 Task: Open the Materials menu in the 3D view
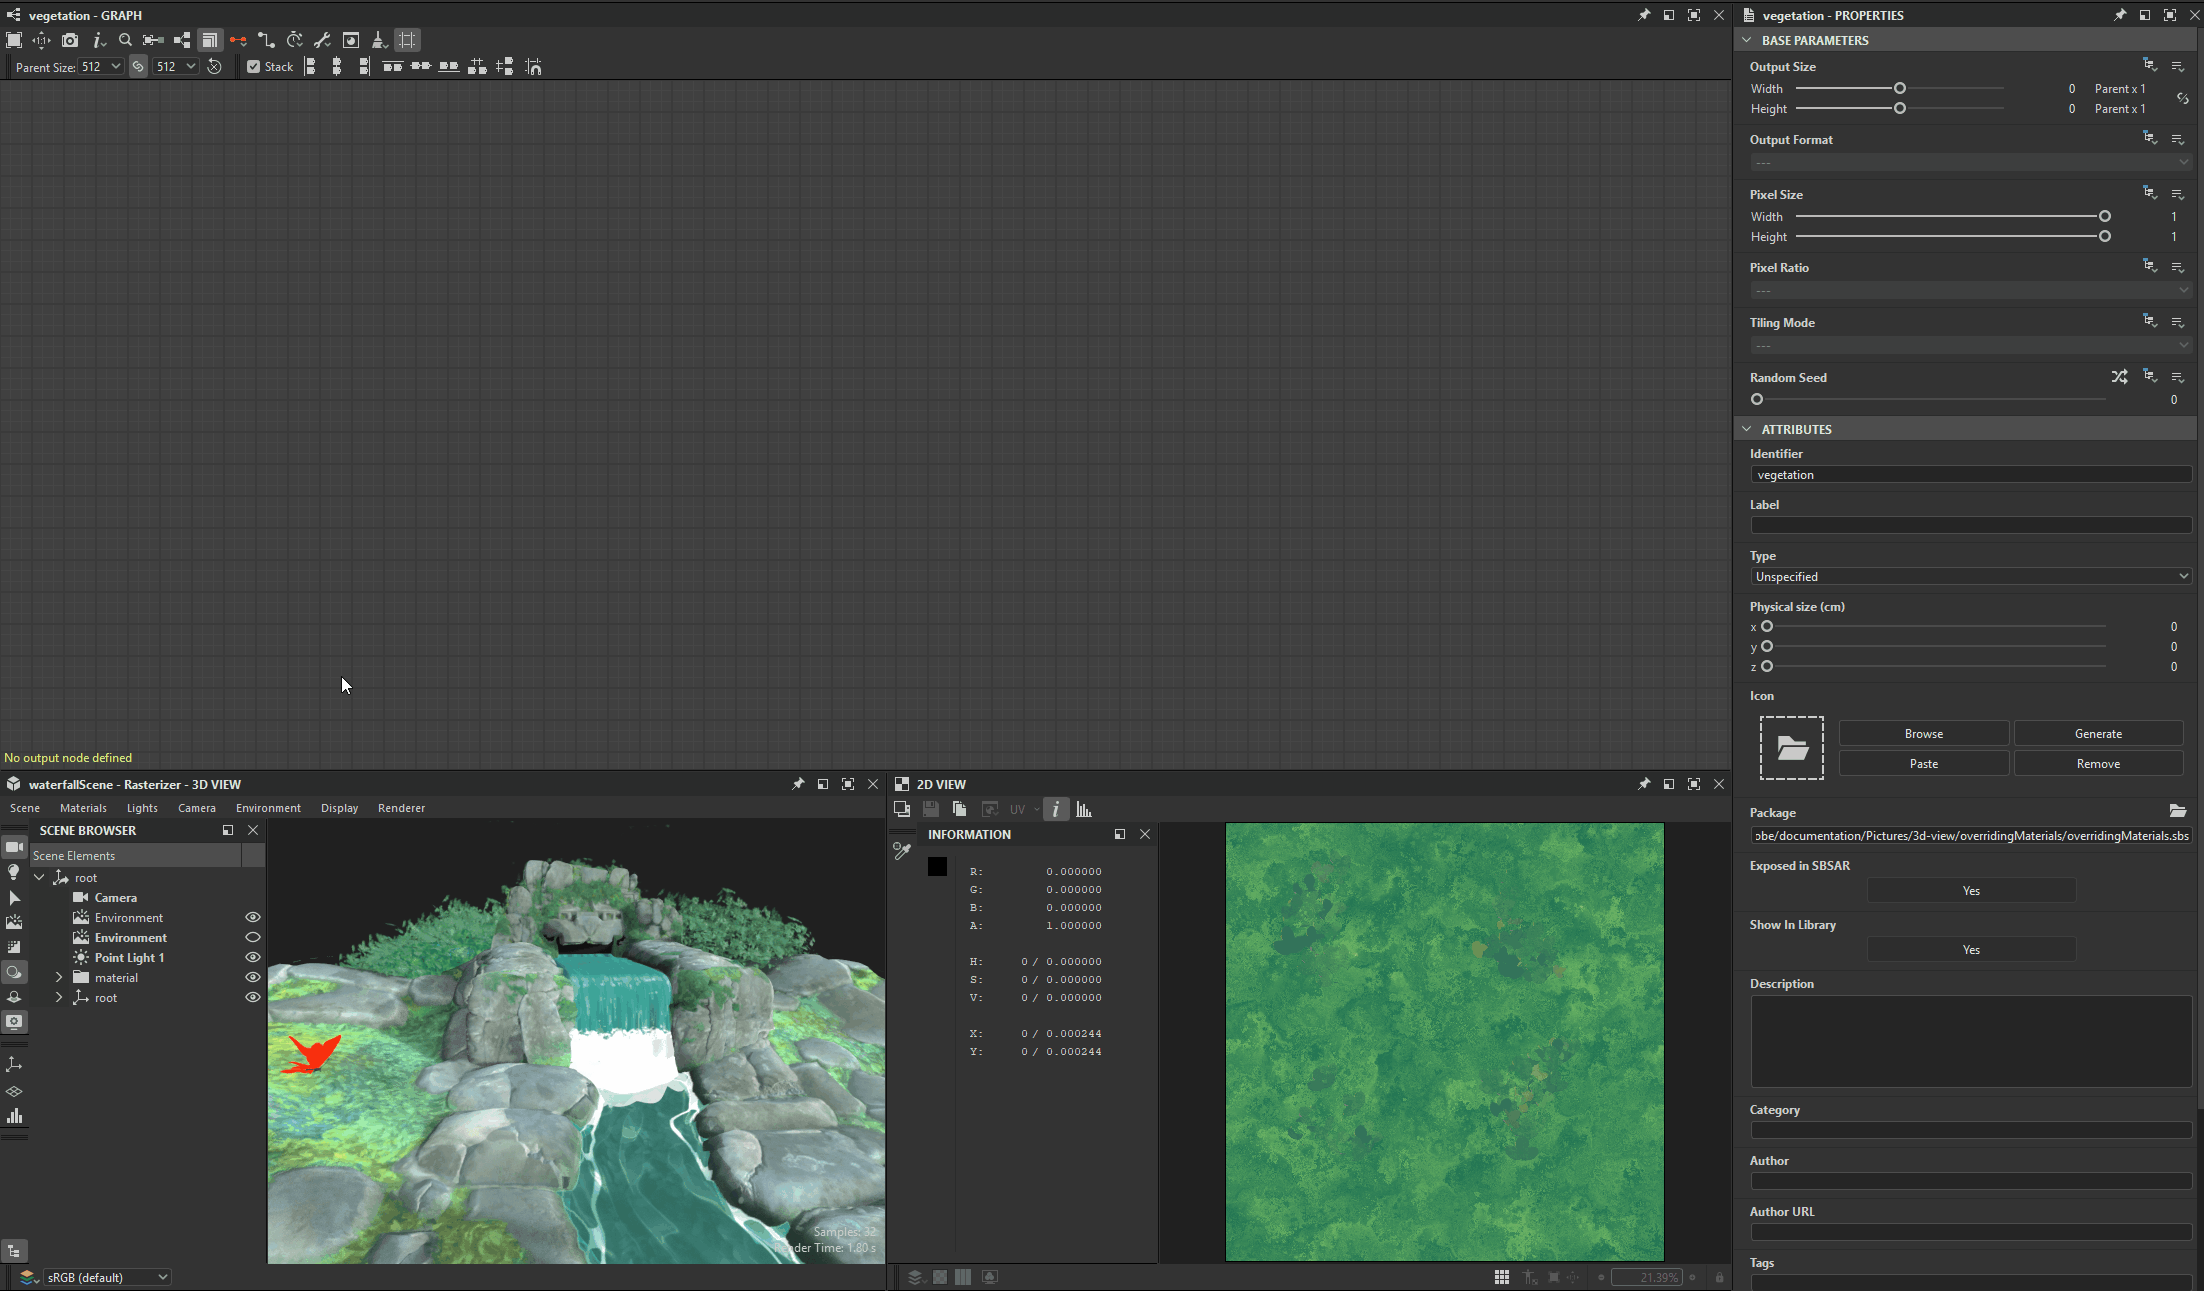pos(84,808)
